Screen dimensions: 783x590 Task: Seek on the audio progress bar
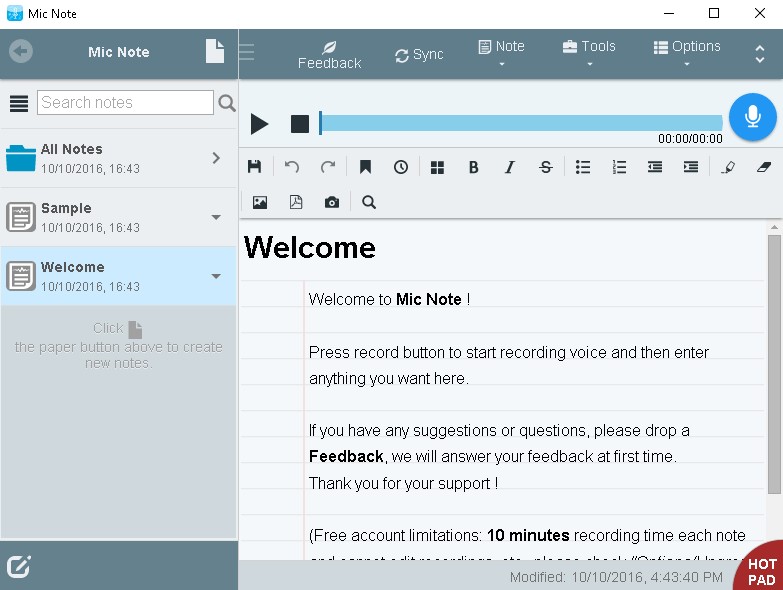[x=521, y=123]
